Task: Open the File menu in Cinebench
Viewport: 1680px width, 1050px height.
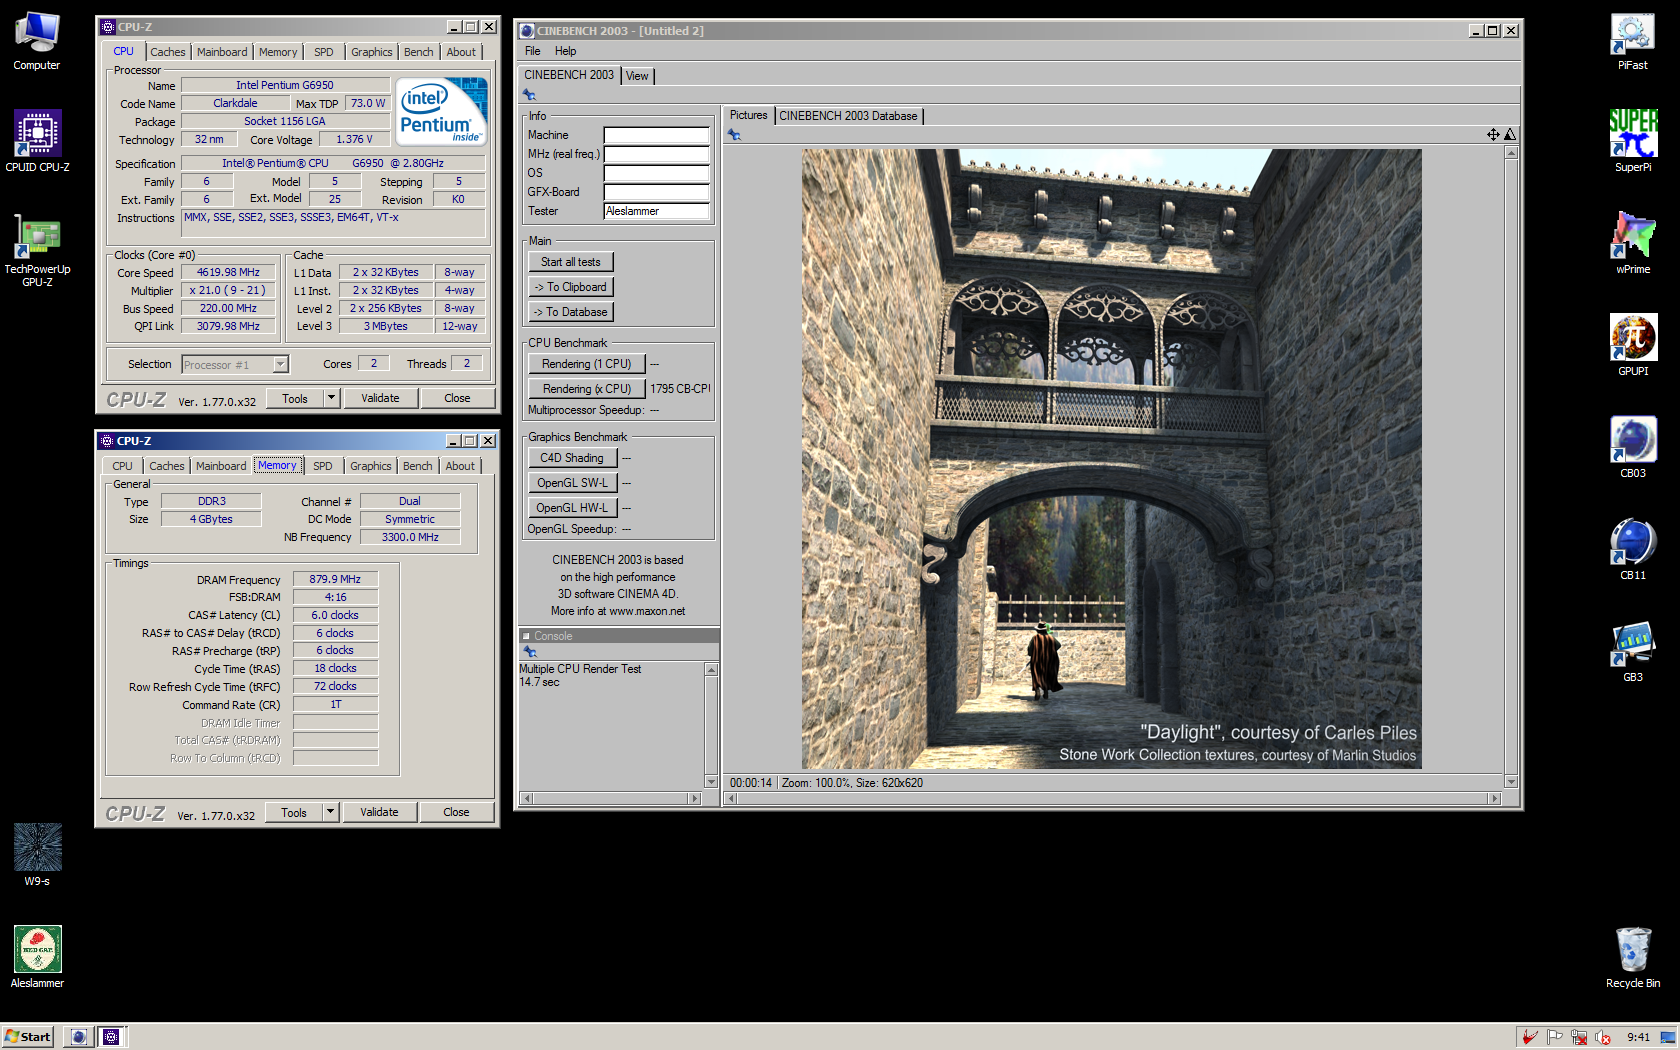Action: click(x=532, y=51)
